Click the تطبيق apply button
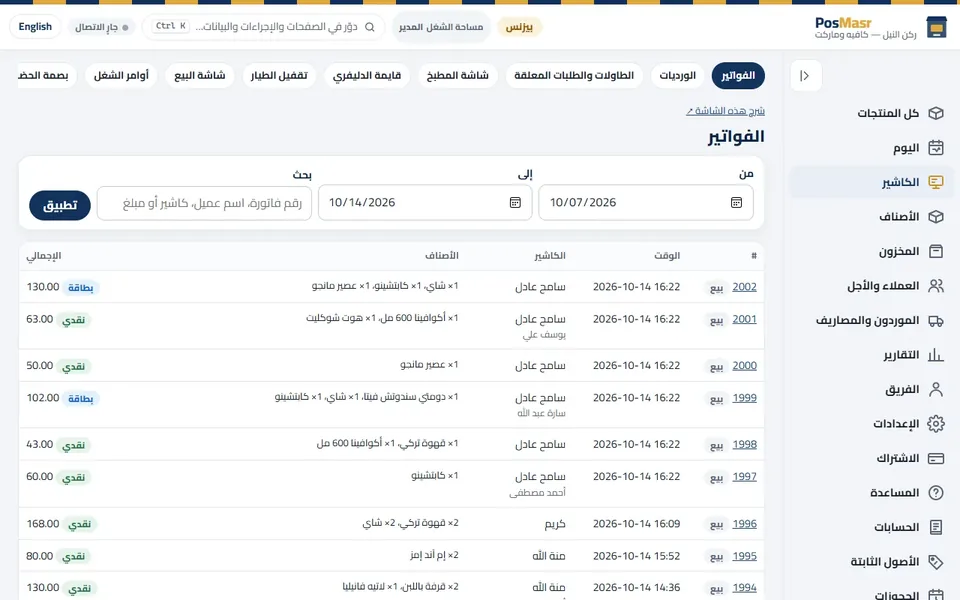The width and height of the screenshot is (960, 600). coord(60,205)
